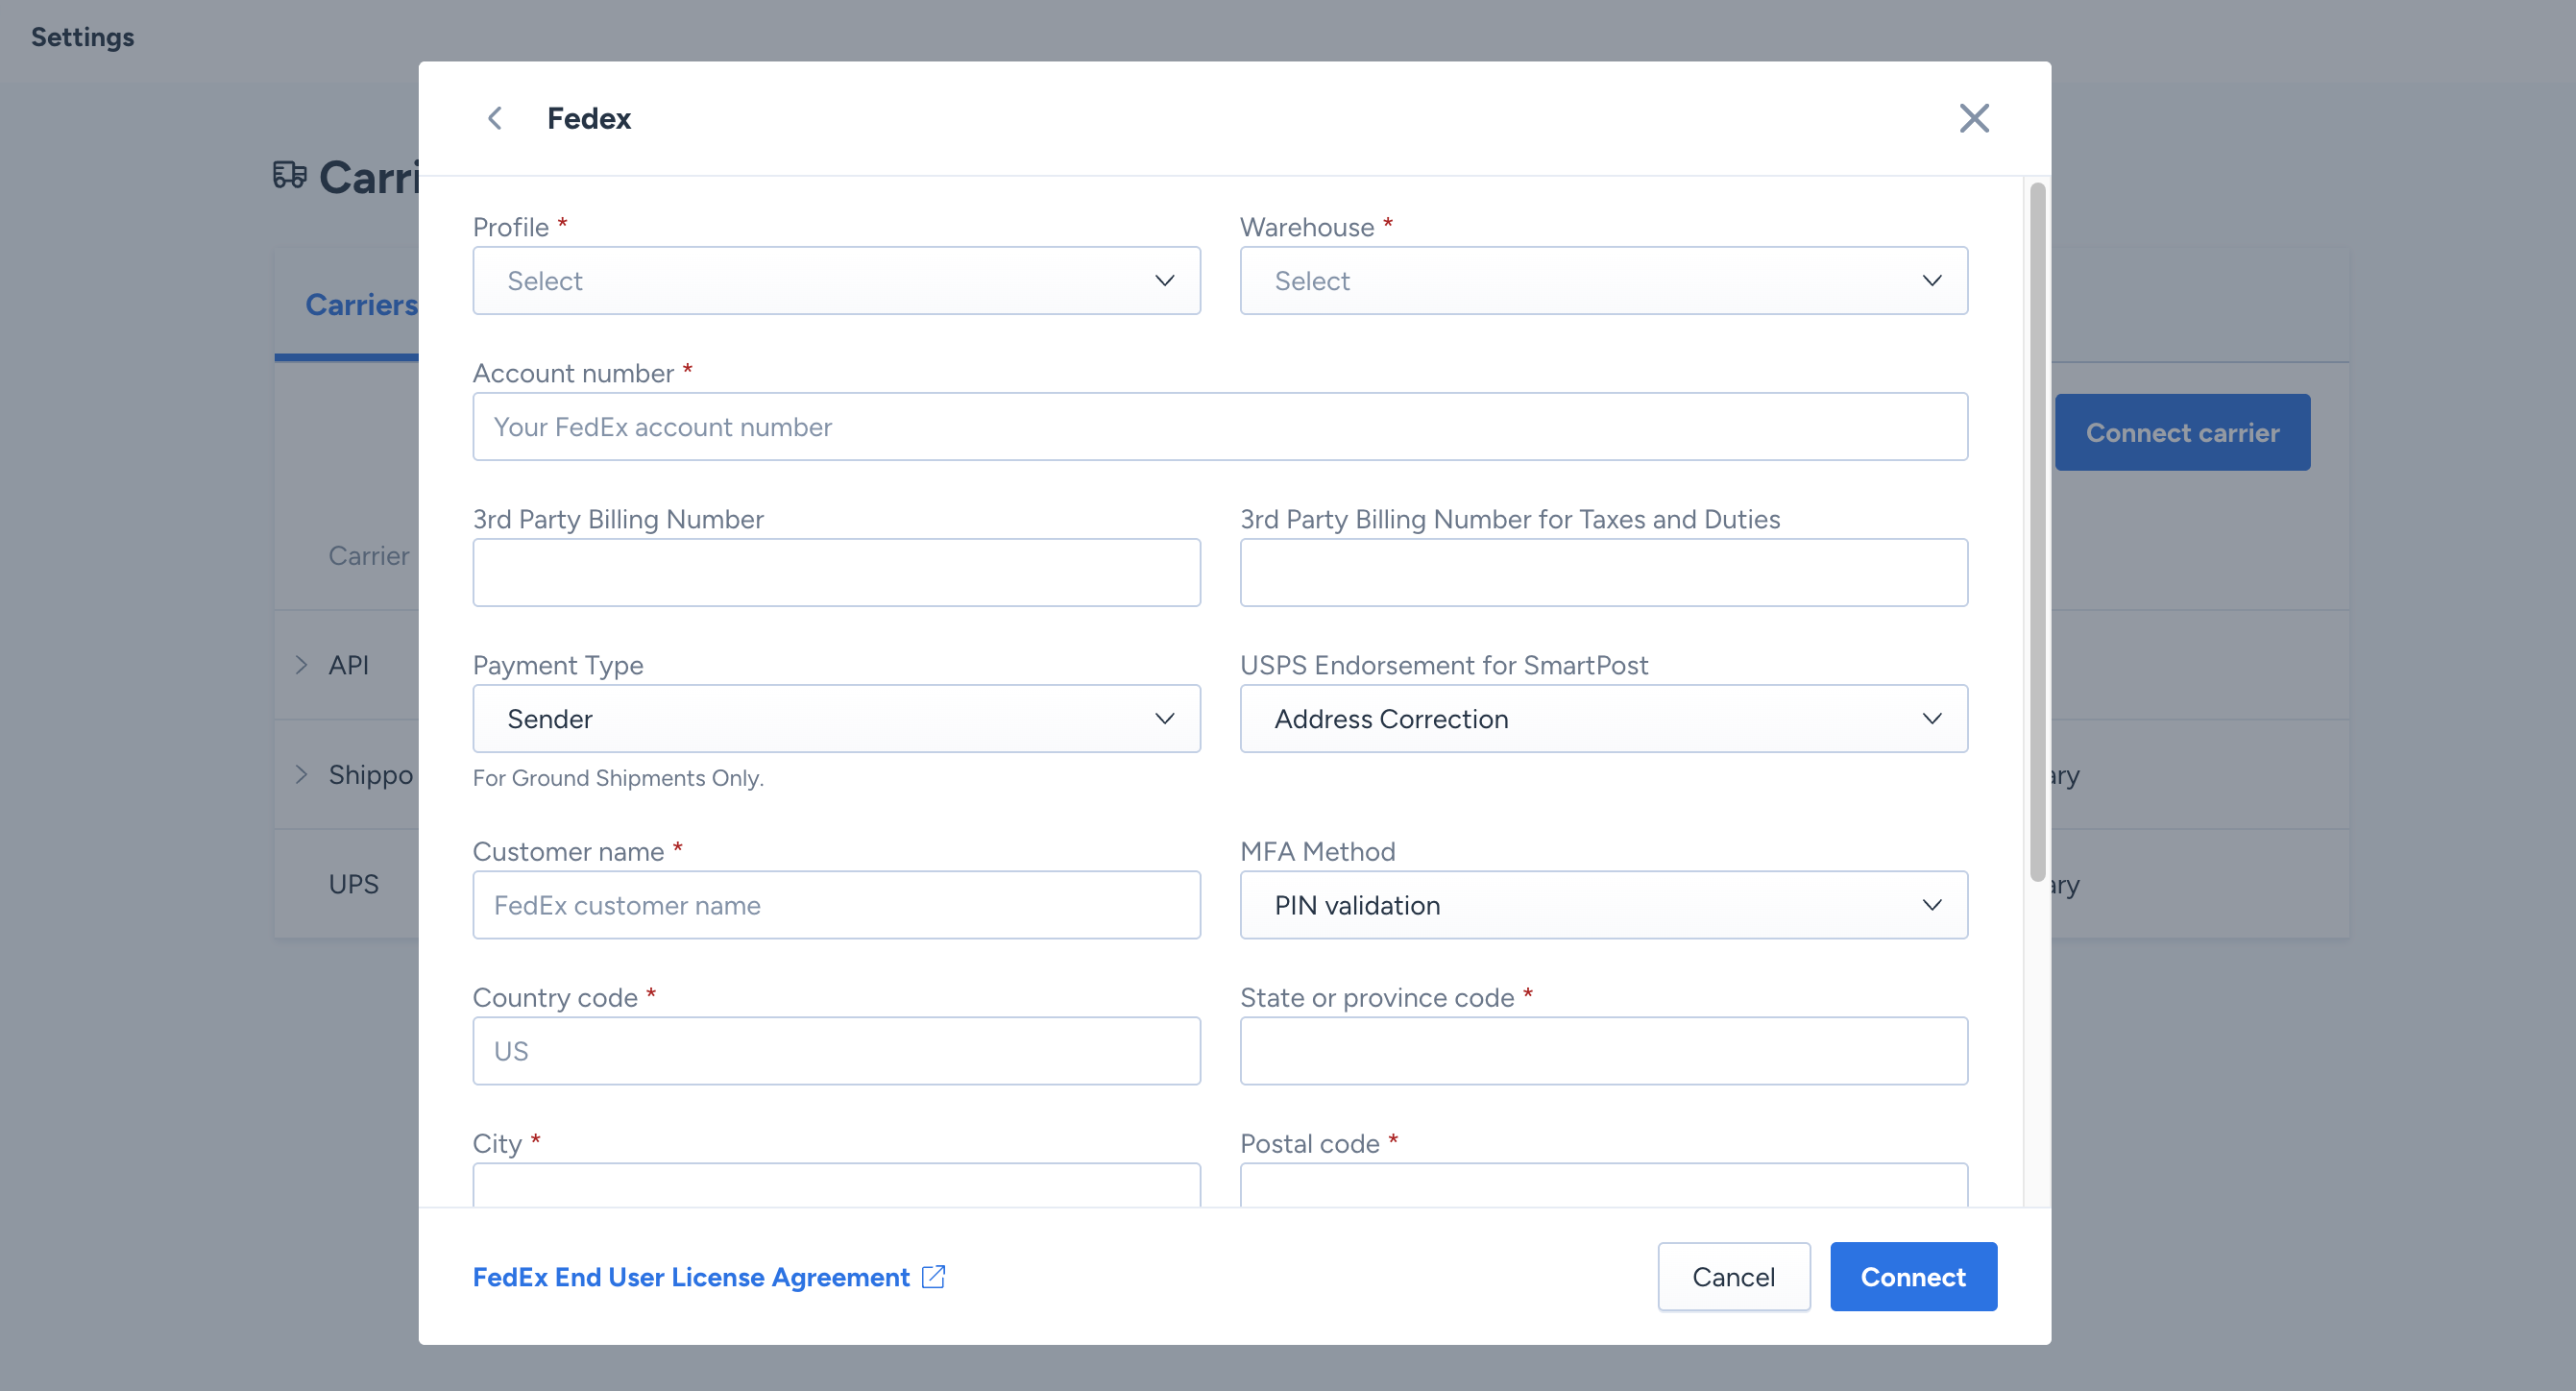Click the State or province code input
Viewport: 2576px width, 1391px height.
coord(1603,1050)
